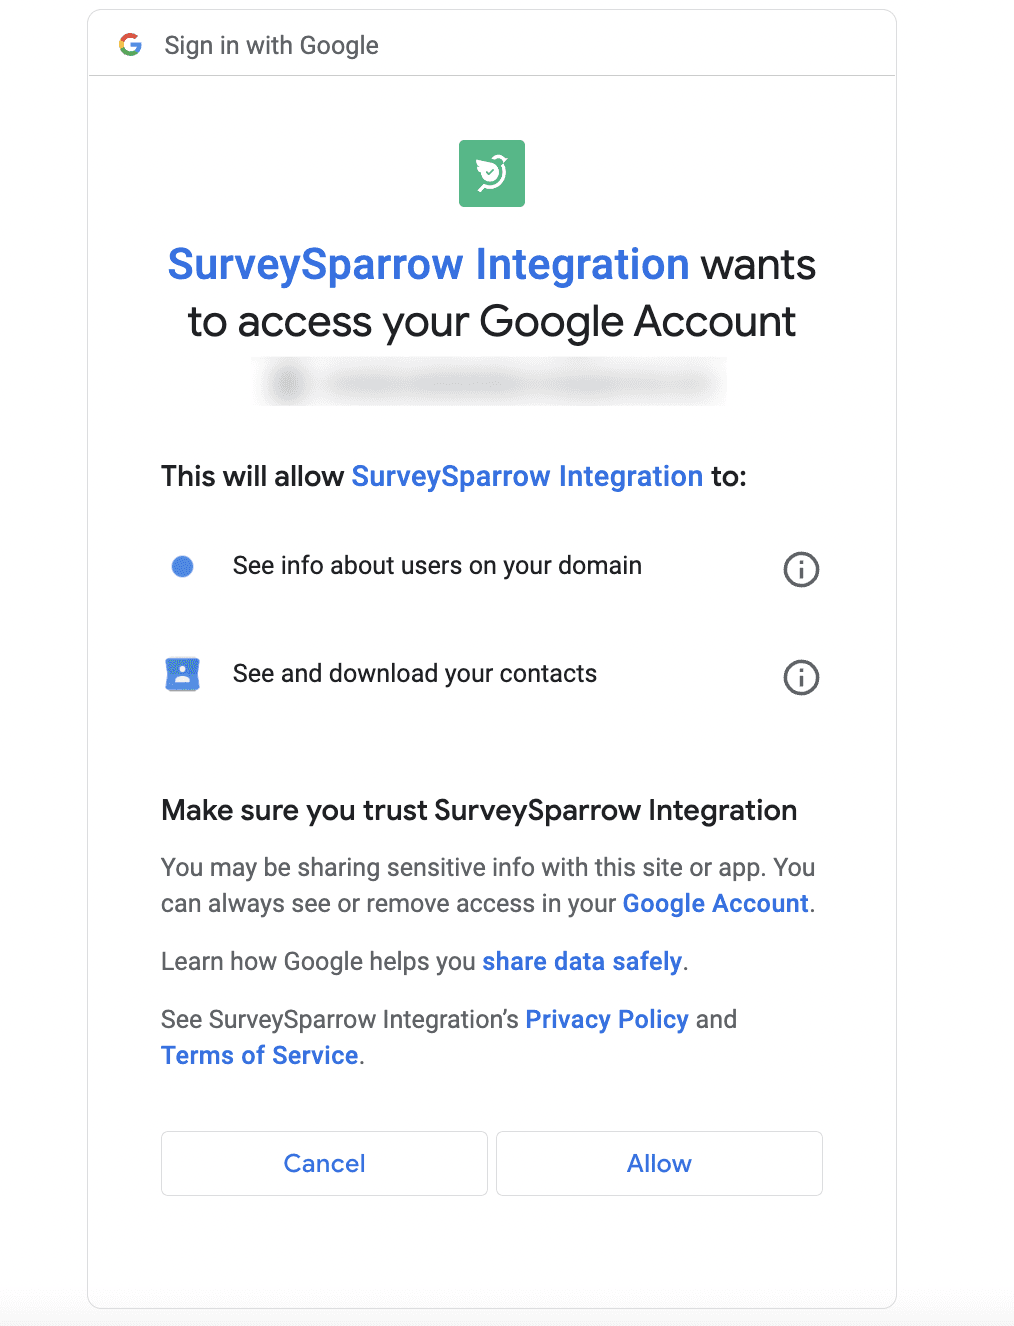The image size is (1014, 1326).
Task: Click the contacts permission icon
Action: (182, 674)
